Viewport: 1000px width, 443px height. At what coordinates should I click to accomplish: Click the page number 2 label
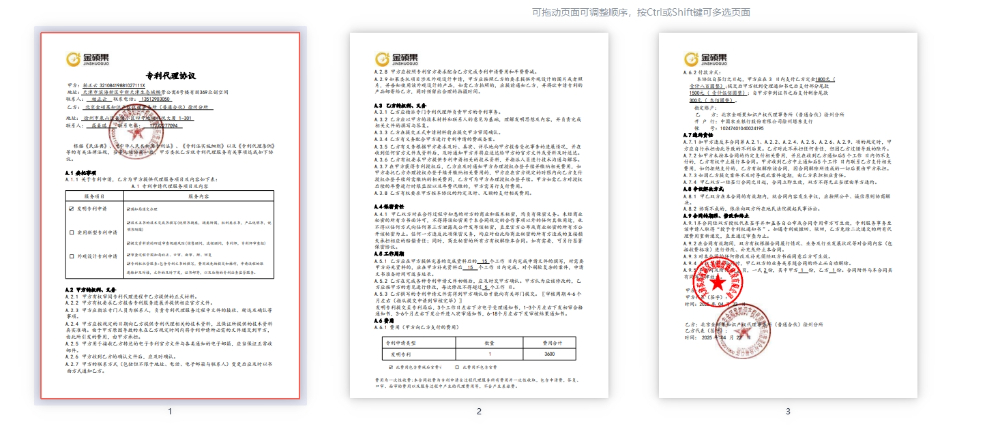click(x=479, y=411)
